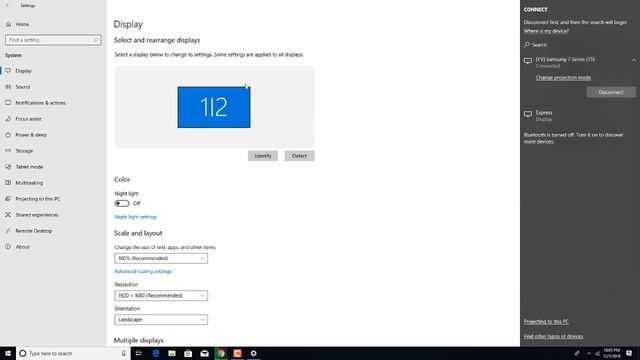
Task: Click Change projection mode link
Action: [x=563, y=78]
